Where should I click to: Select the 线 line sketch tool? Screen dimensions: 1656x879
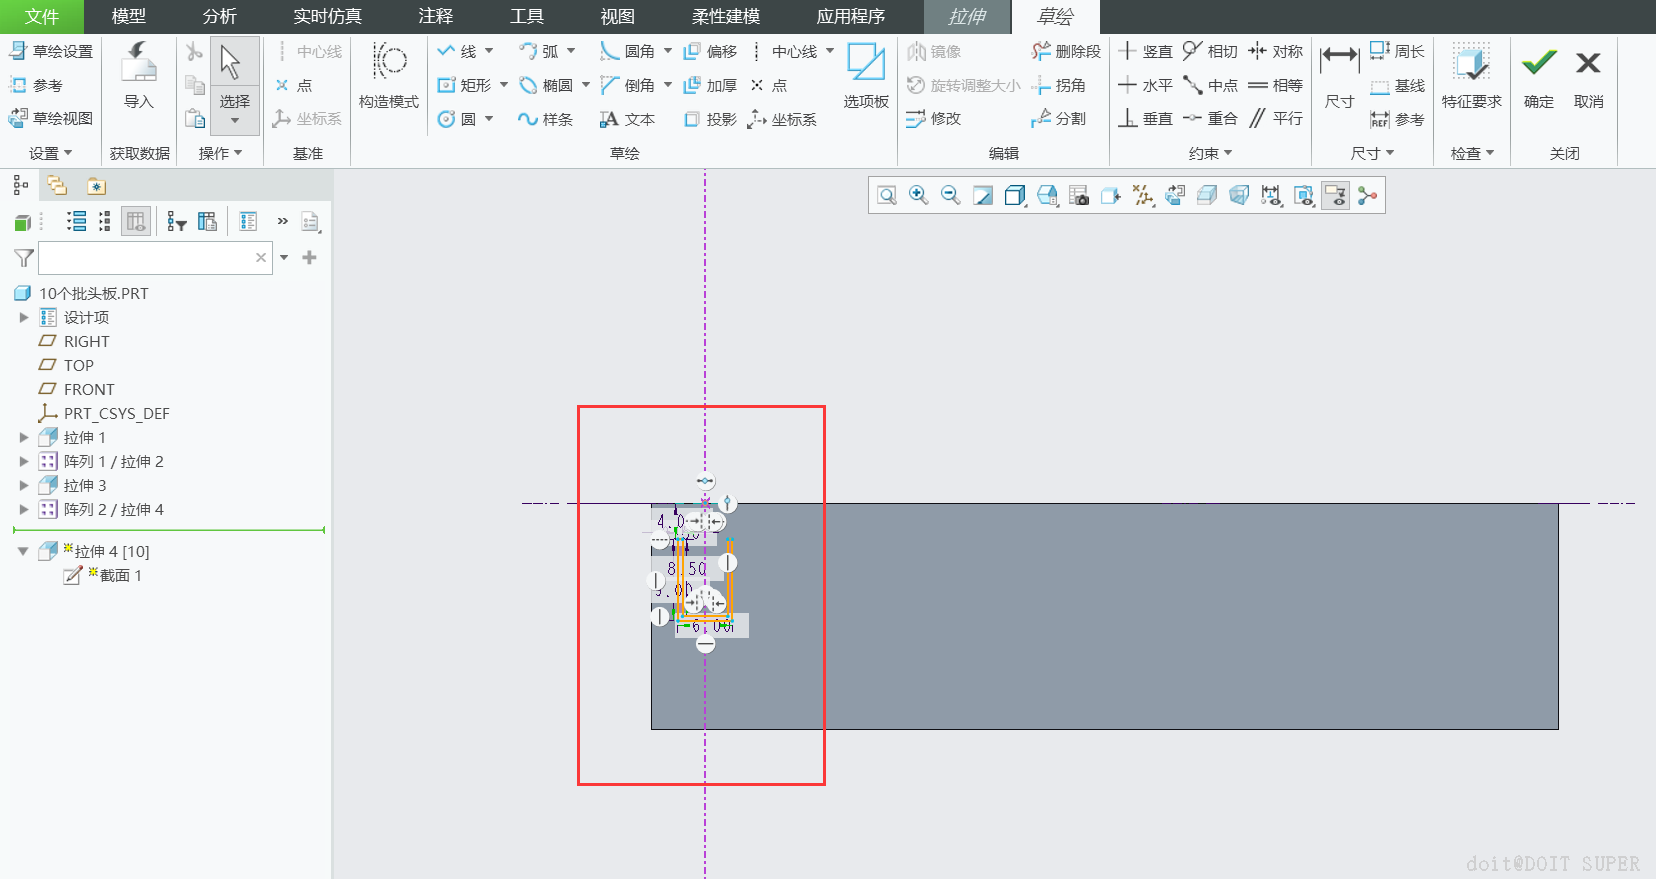(458, 51)
